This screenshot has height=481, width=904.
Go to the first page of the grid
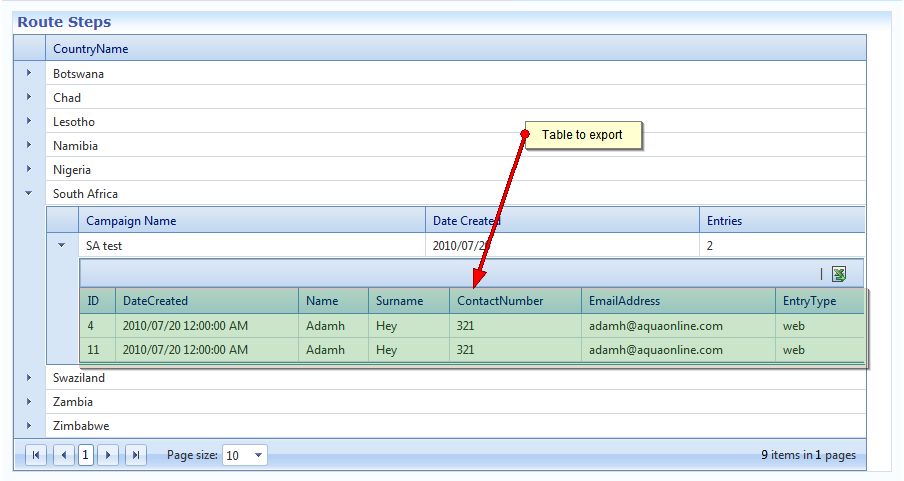click(x=36, y=455)
